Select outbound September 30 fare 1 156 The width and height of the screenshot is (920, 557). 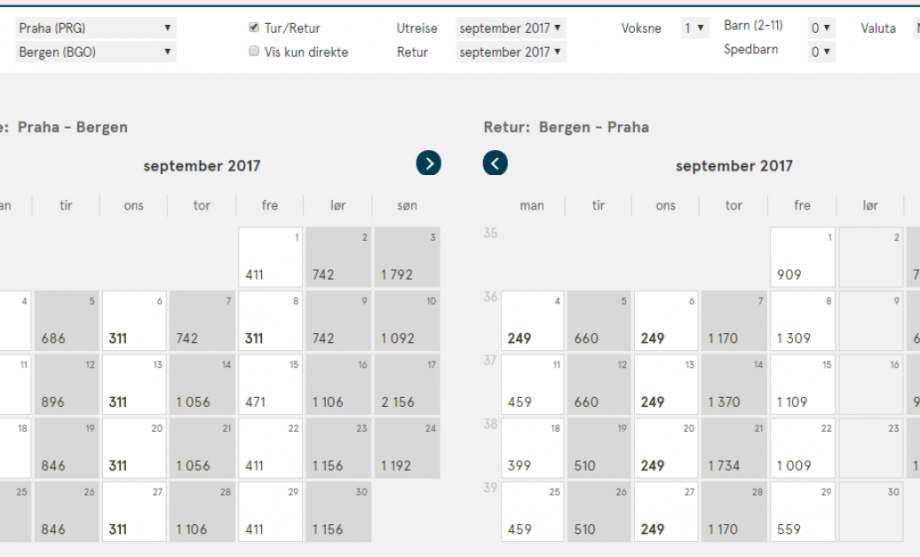point(338,512)
